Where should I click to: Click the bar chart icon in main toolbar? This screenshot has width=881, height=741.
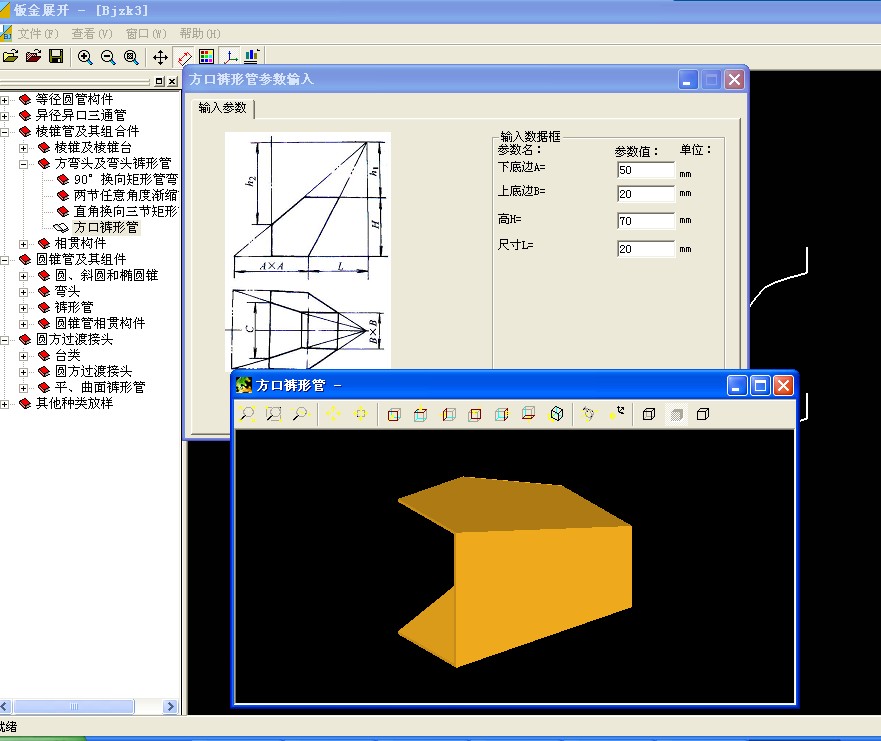(252, 57)
